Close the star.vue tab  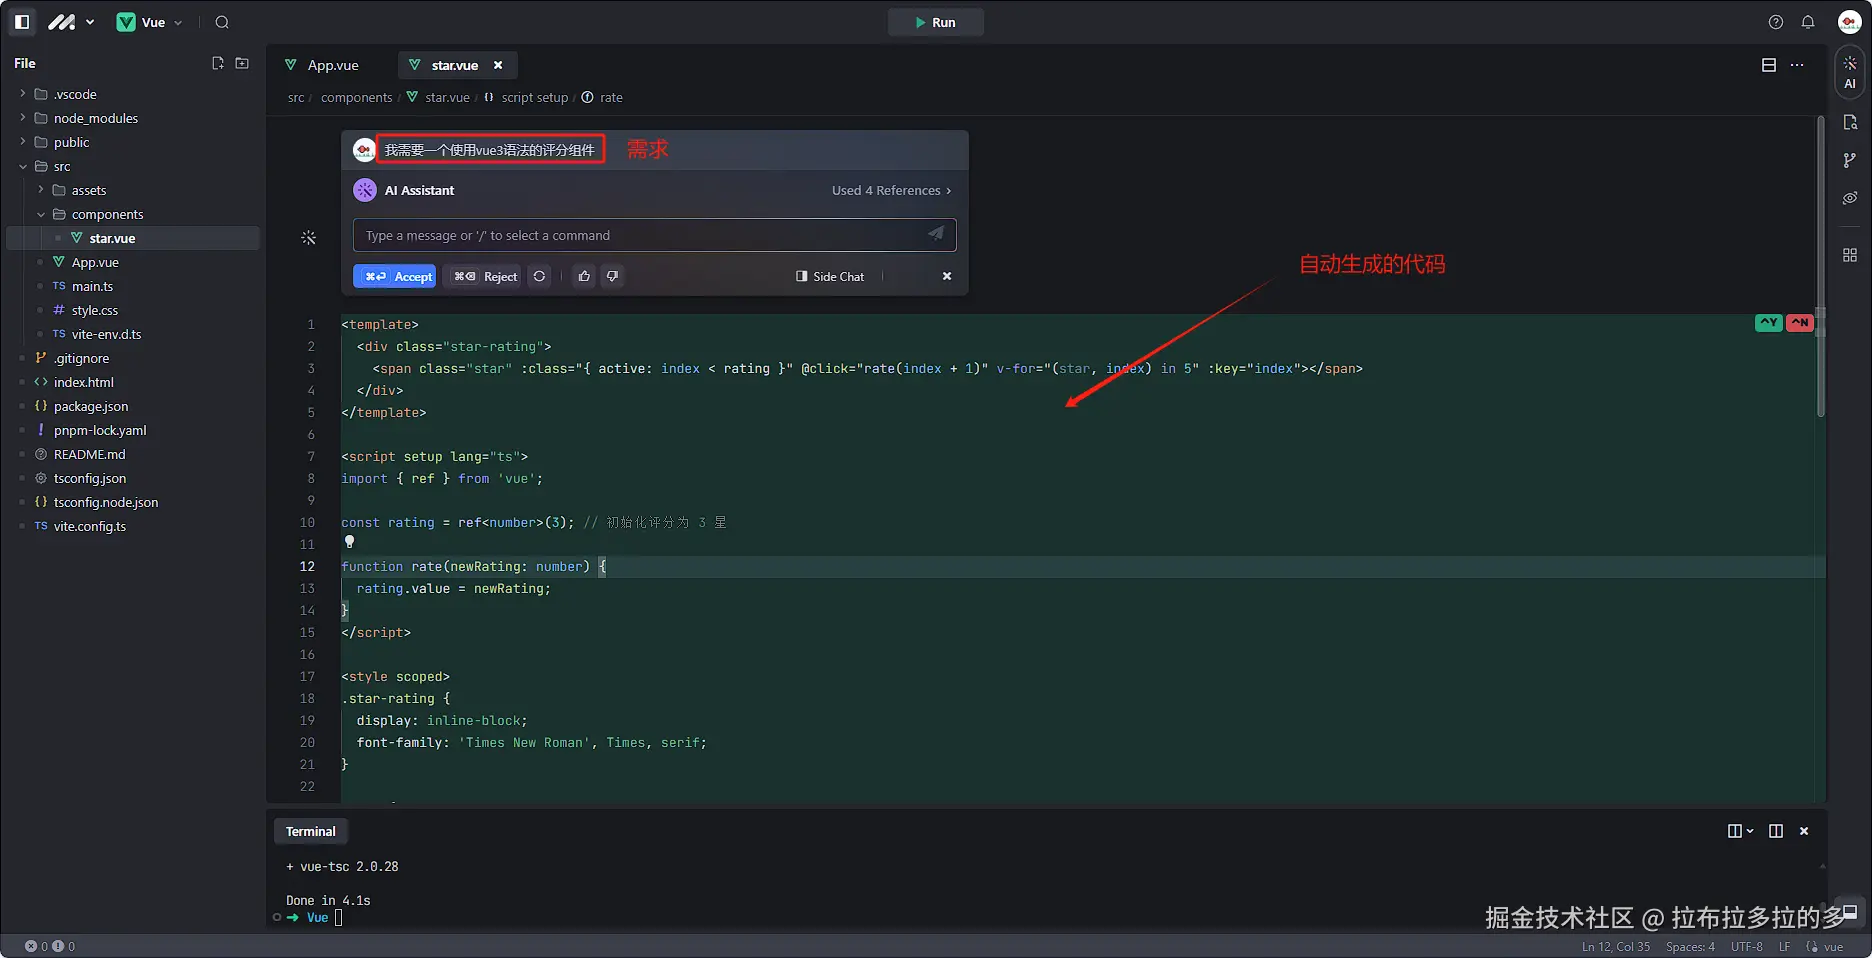(x=498, y=65)
